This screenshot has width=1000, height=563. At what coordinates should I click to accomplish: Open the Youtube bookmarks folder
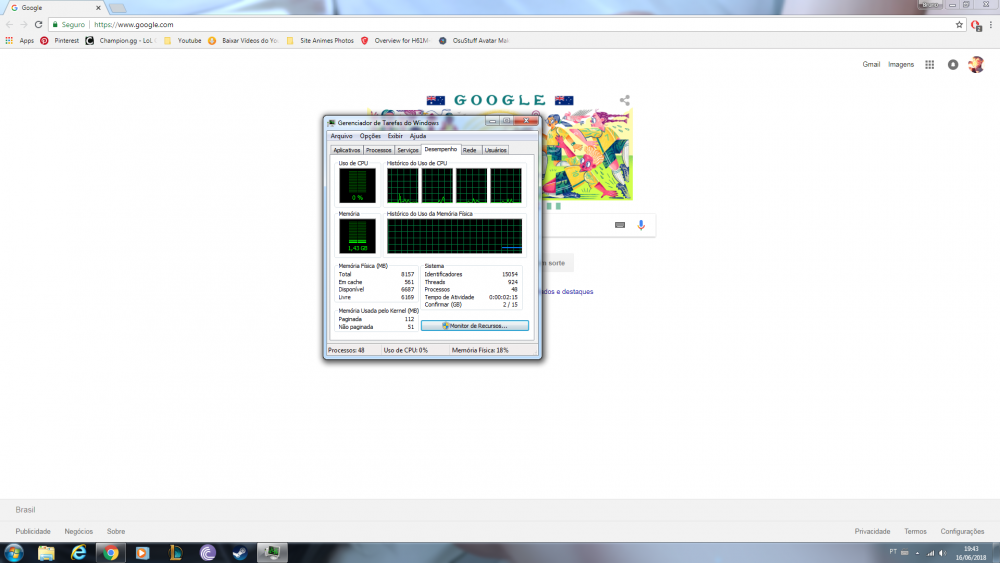(x=182, y=40)
